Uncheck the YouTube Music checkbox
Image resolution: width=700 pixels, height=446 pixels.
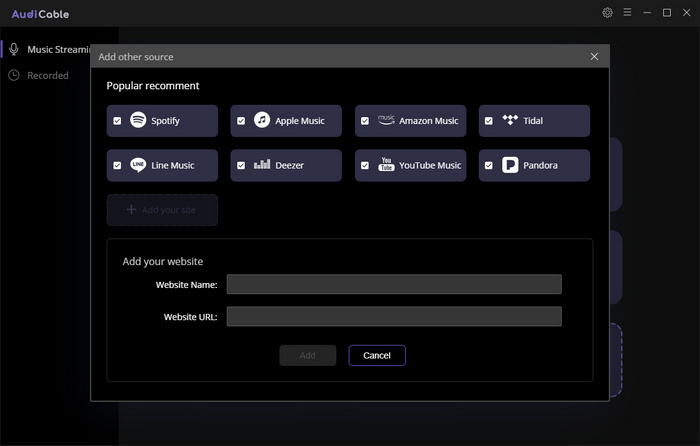coord(365,165)
